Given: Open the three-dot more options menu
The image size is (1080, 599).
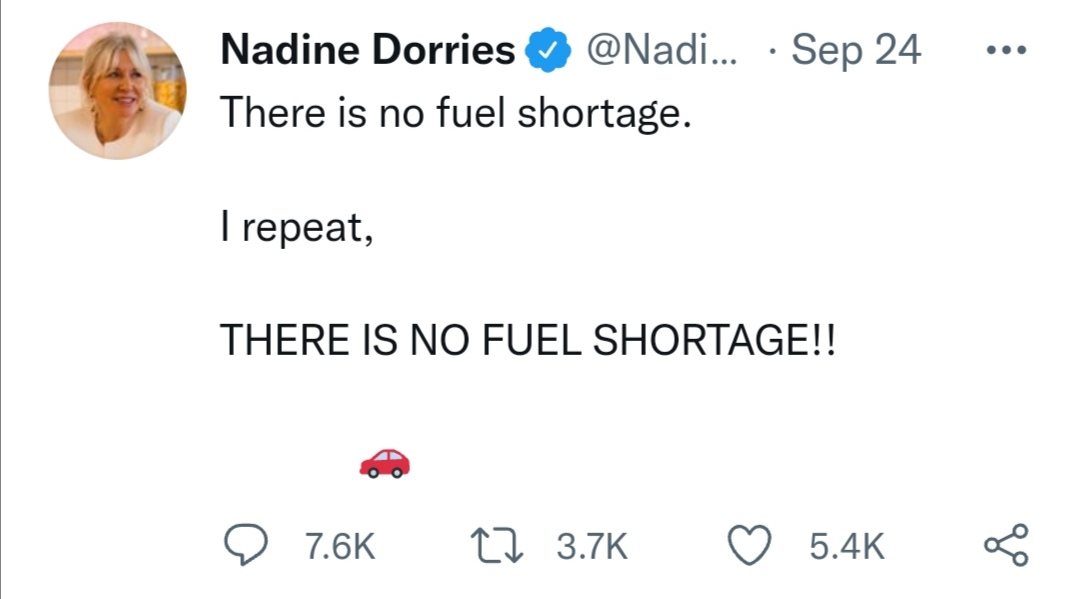Looking at the screenshot, I should coord(1006,50).
